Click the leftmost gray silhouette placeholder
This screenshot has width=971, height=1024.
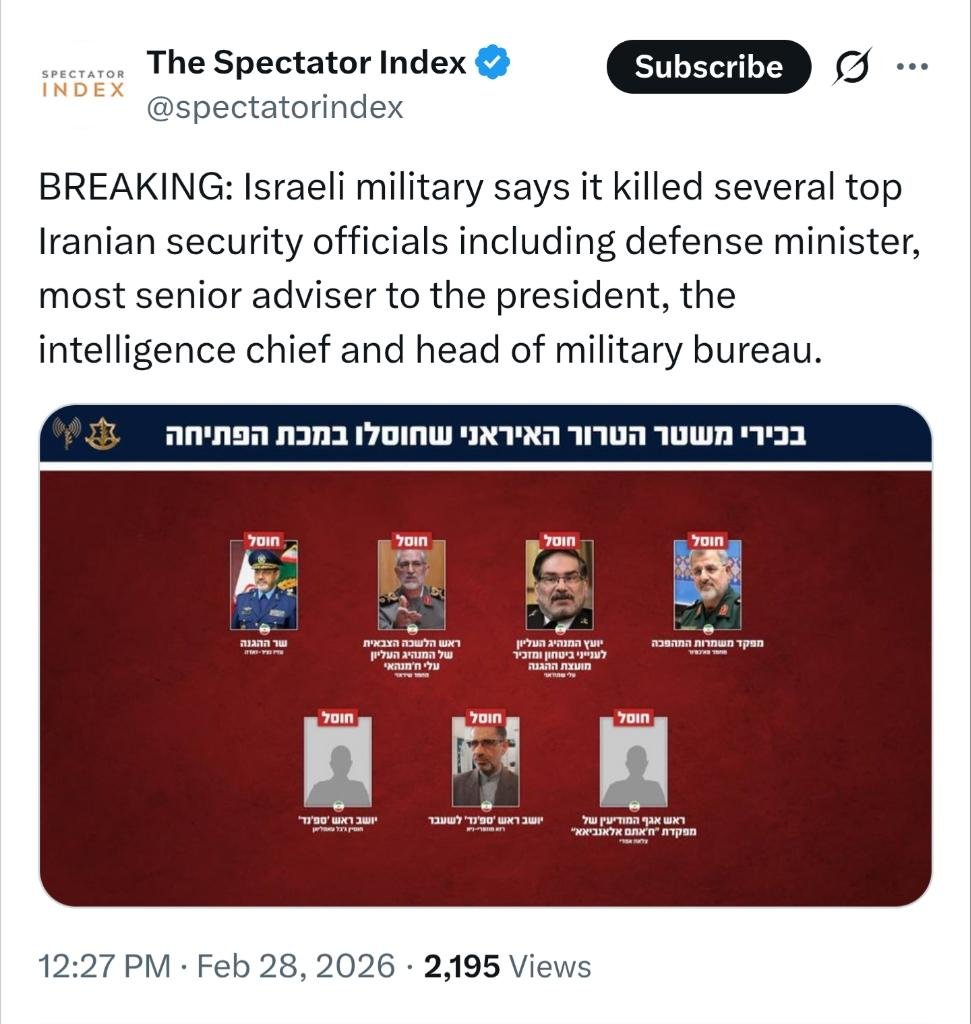pyautogui.click(x=337, y=766)
